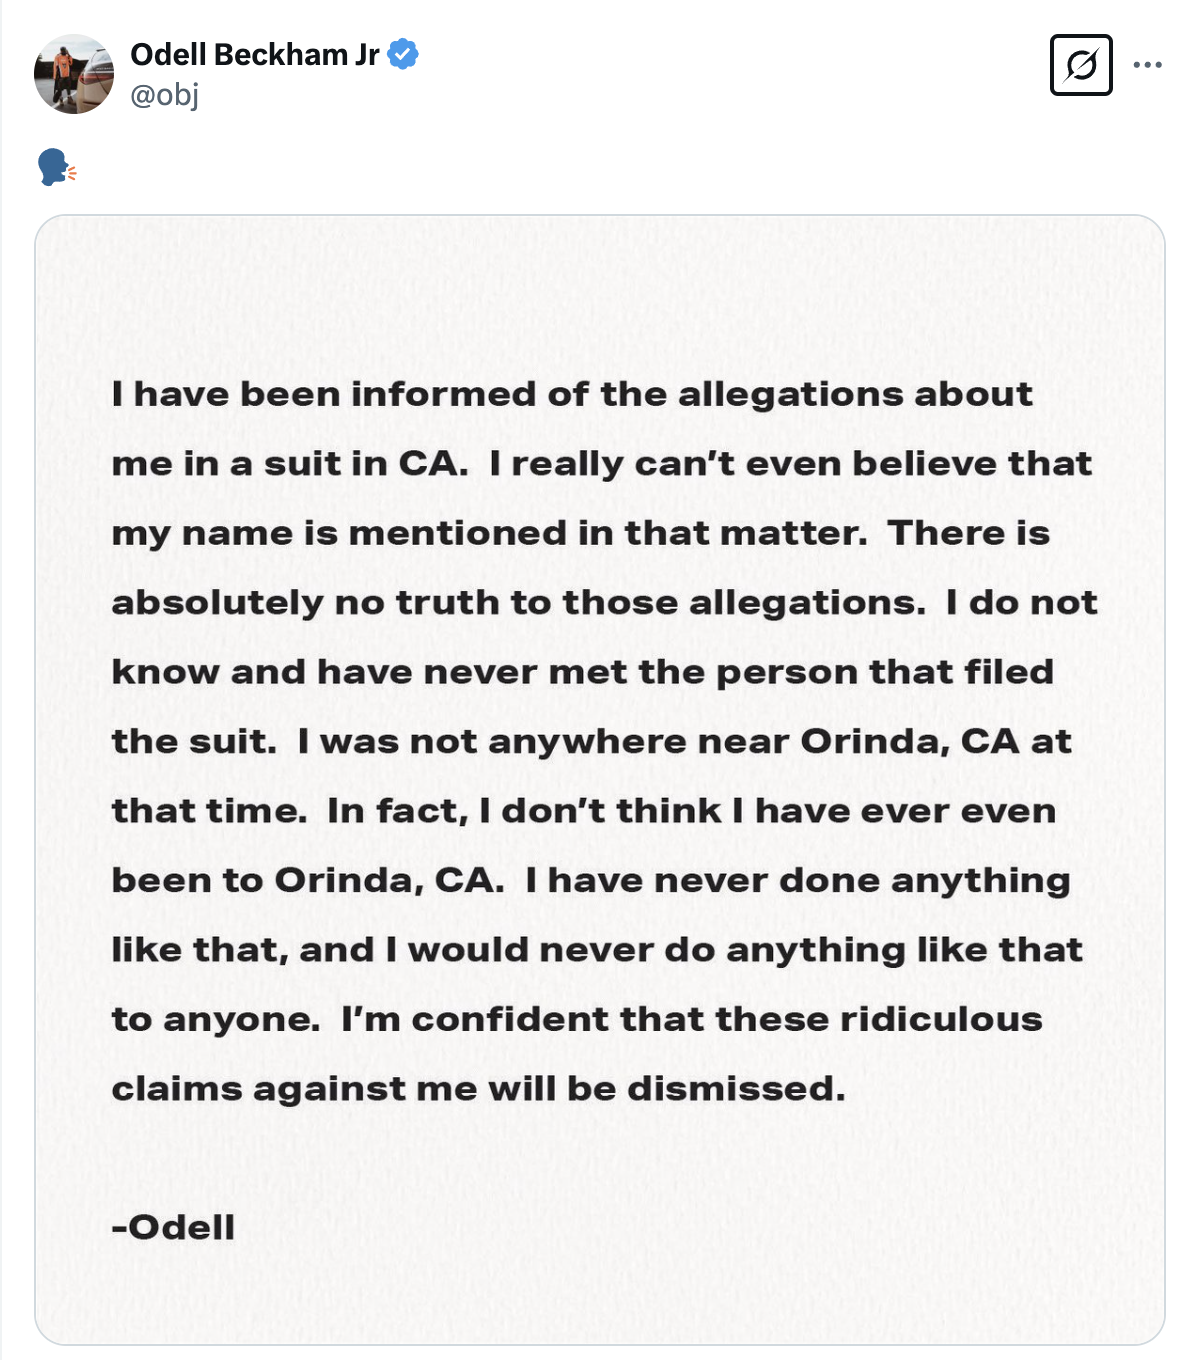Open the @obj handle link
The width and height of the screenshot is (1198, 1360).
coord(165,95)
